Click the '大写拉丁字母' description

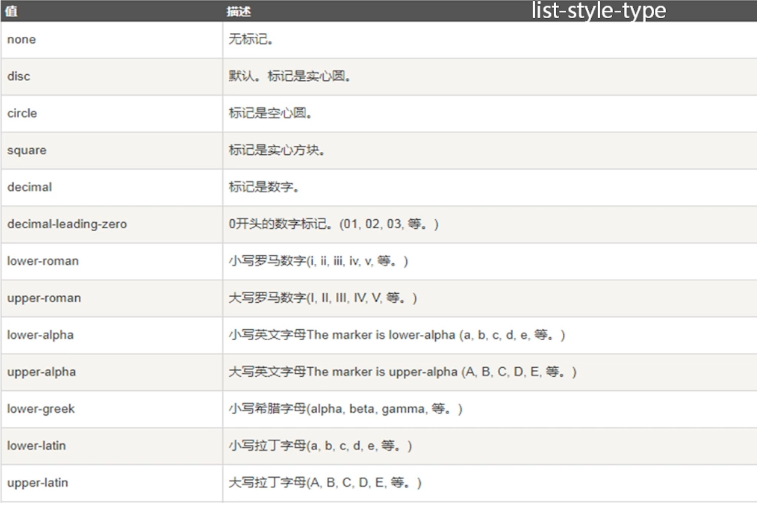click(325, 483)
